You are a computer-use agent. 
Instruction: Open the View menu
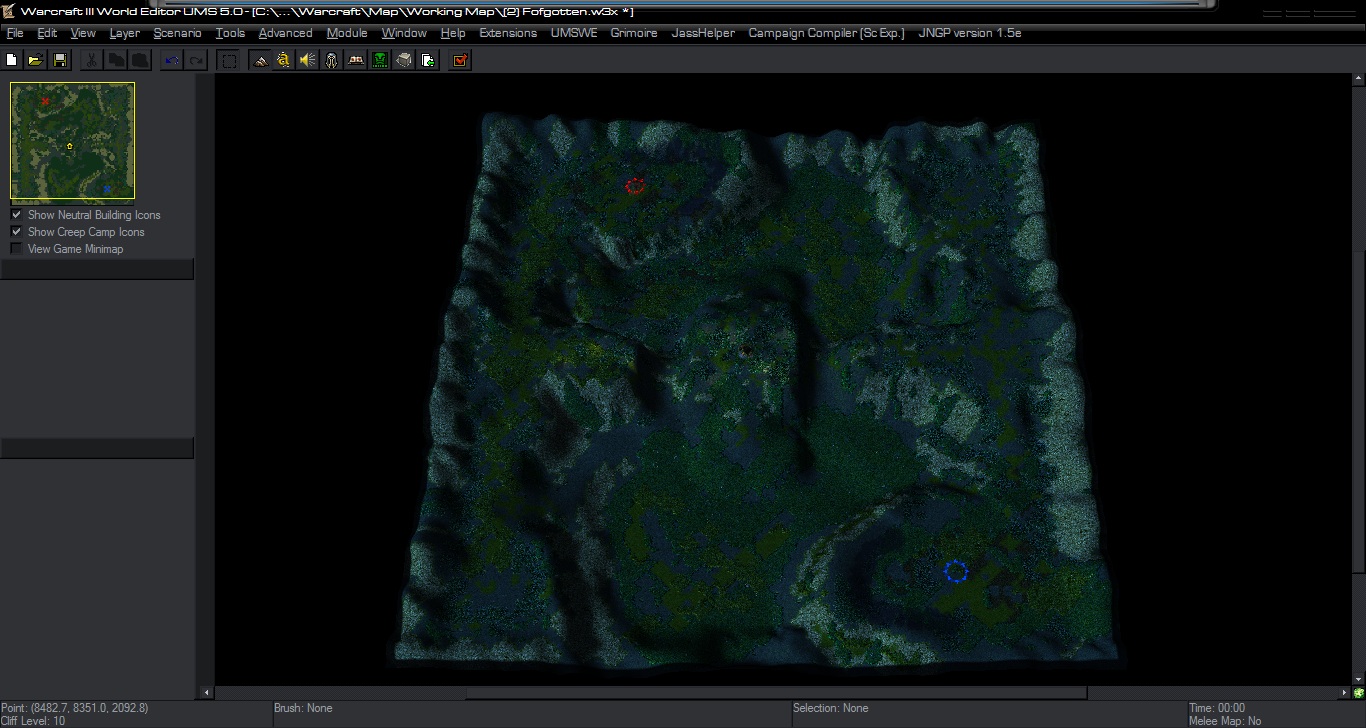pyautogui.click(x=83, y=33)
